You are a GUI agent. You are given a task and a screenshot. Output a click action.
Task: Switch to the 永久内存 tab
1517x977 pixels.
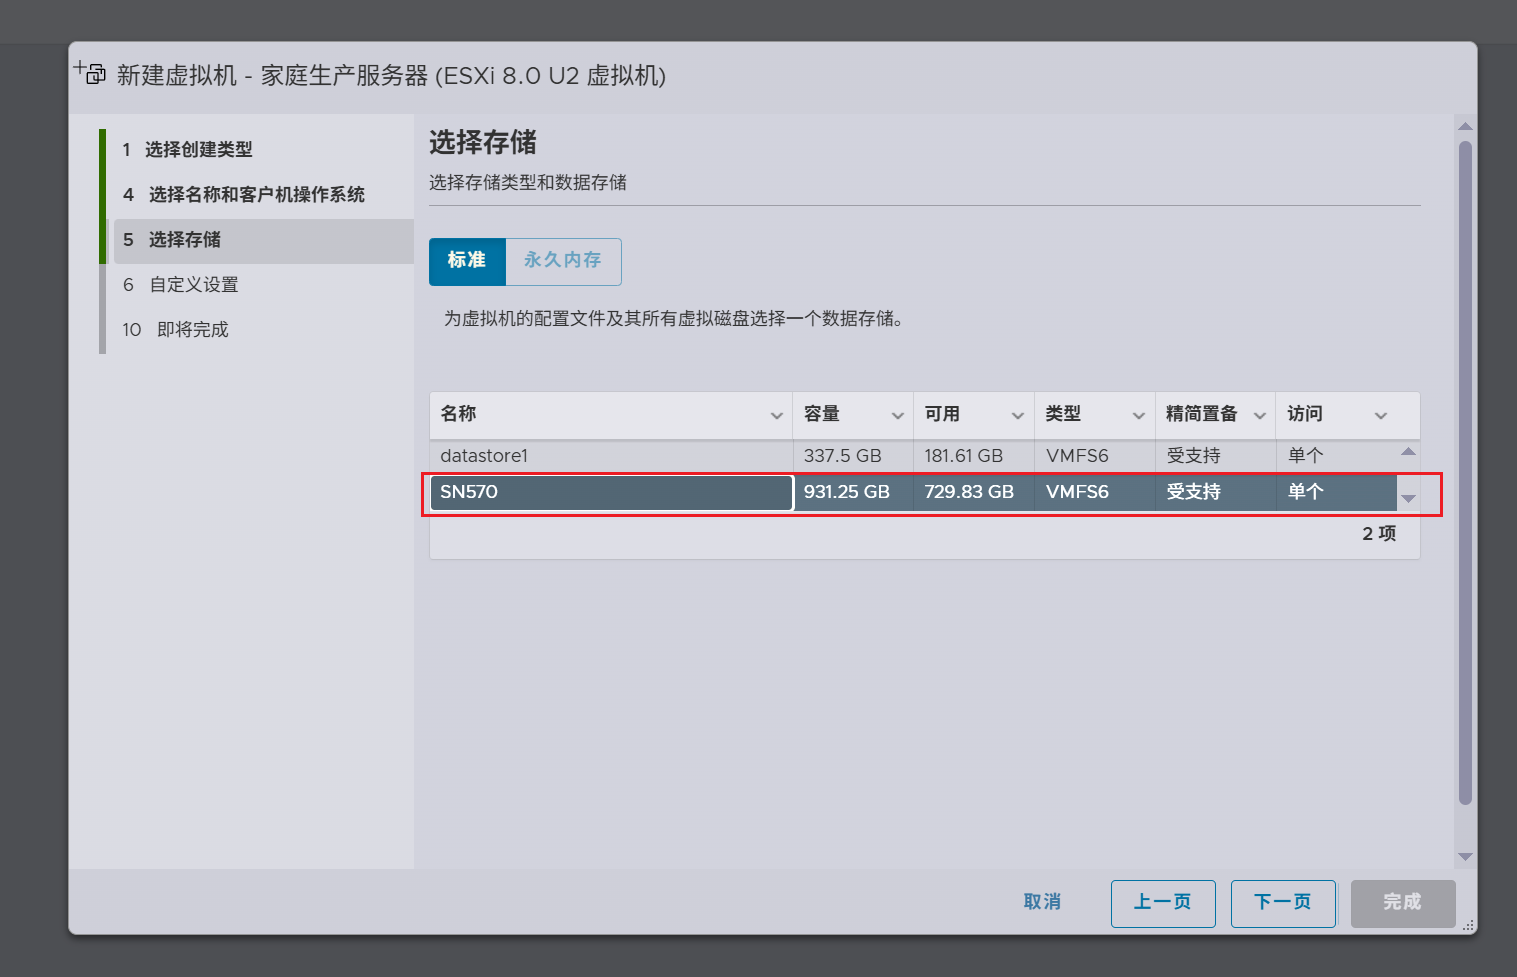[563, 261]
